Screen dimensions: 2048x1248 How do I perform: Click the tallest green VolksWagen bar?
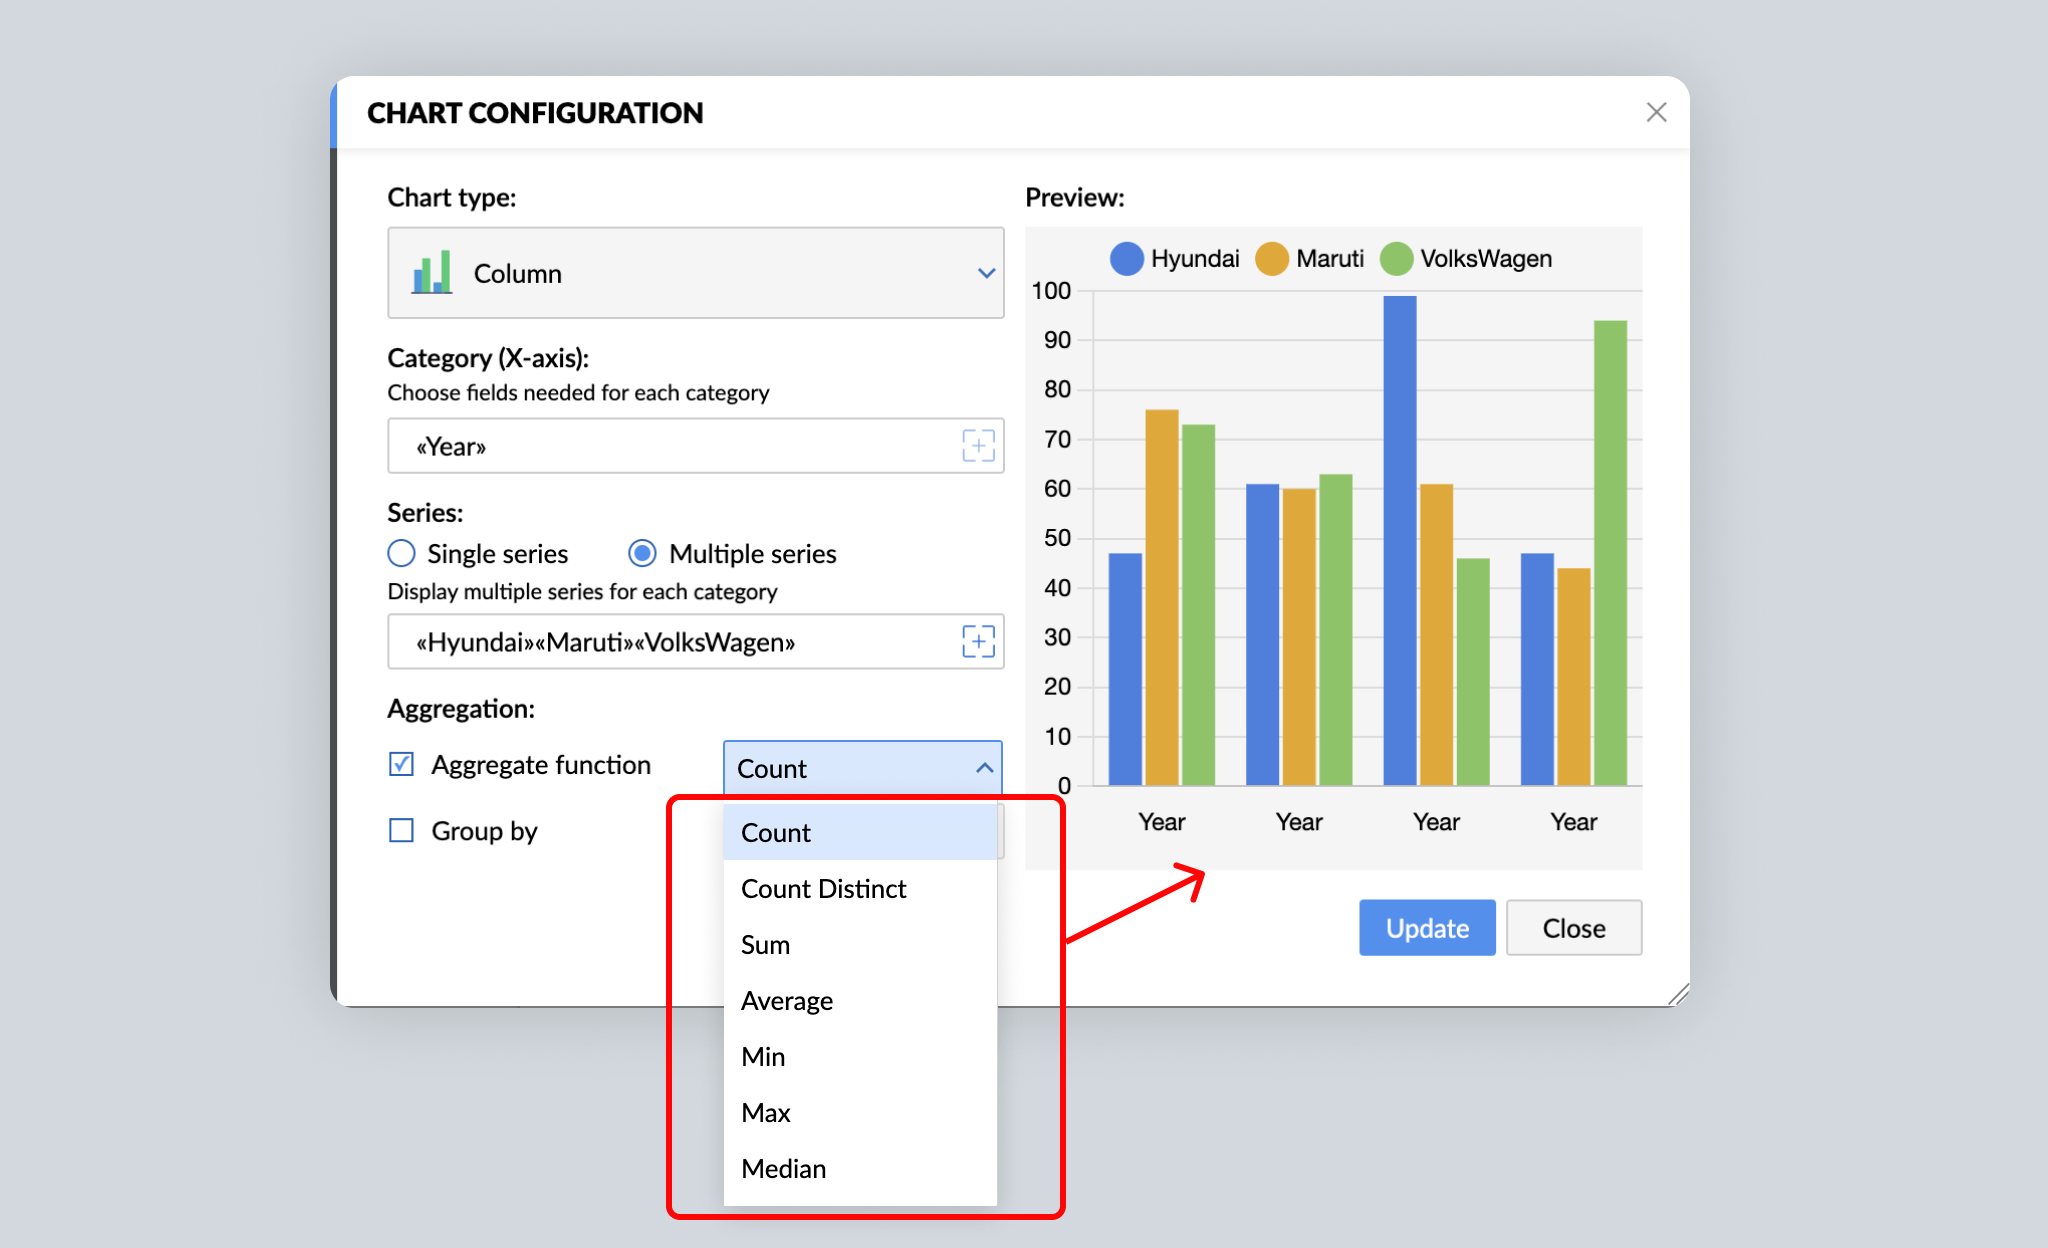point(1610,553)
